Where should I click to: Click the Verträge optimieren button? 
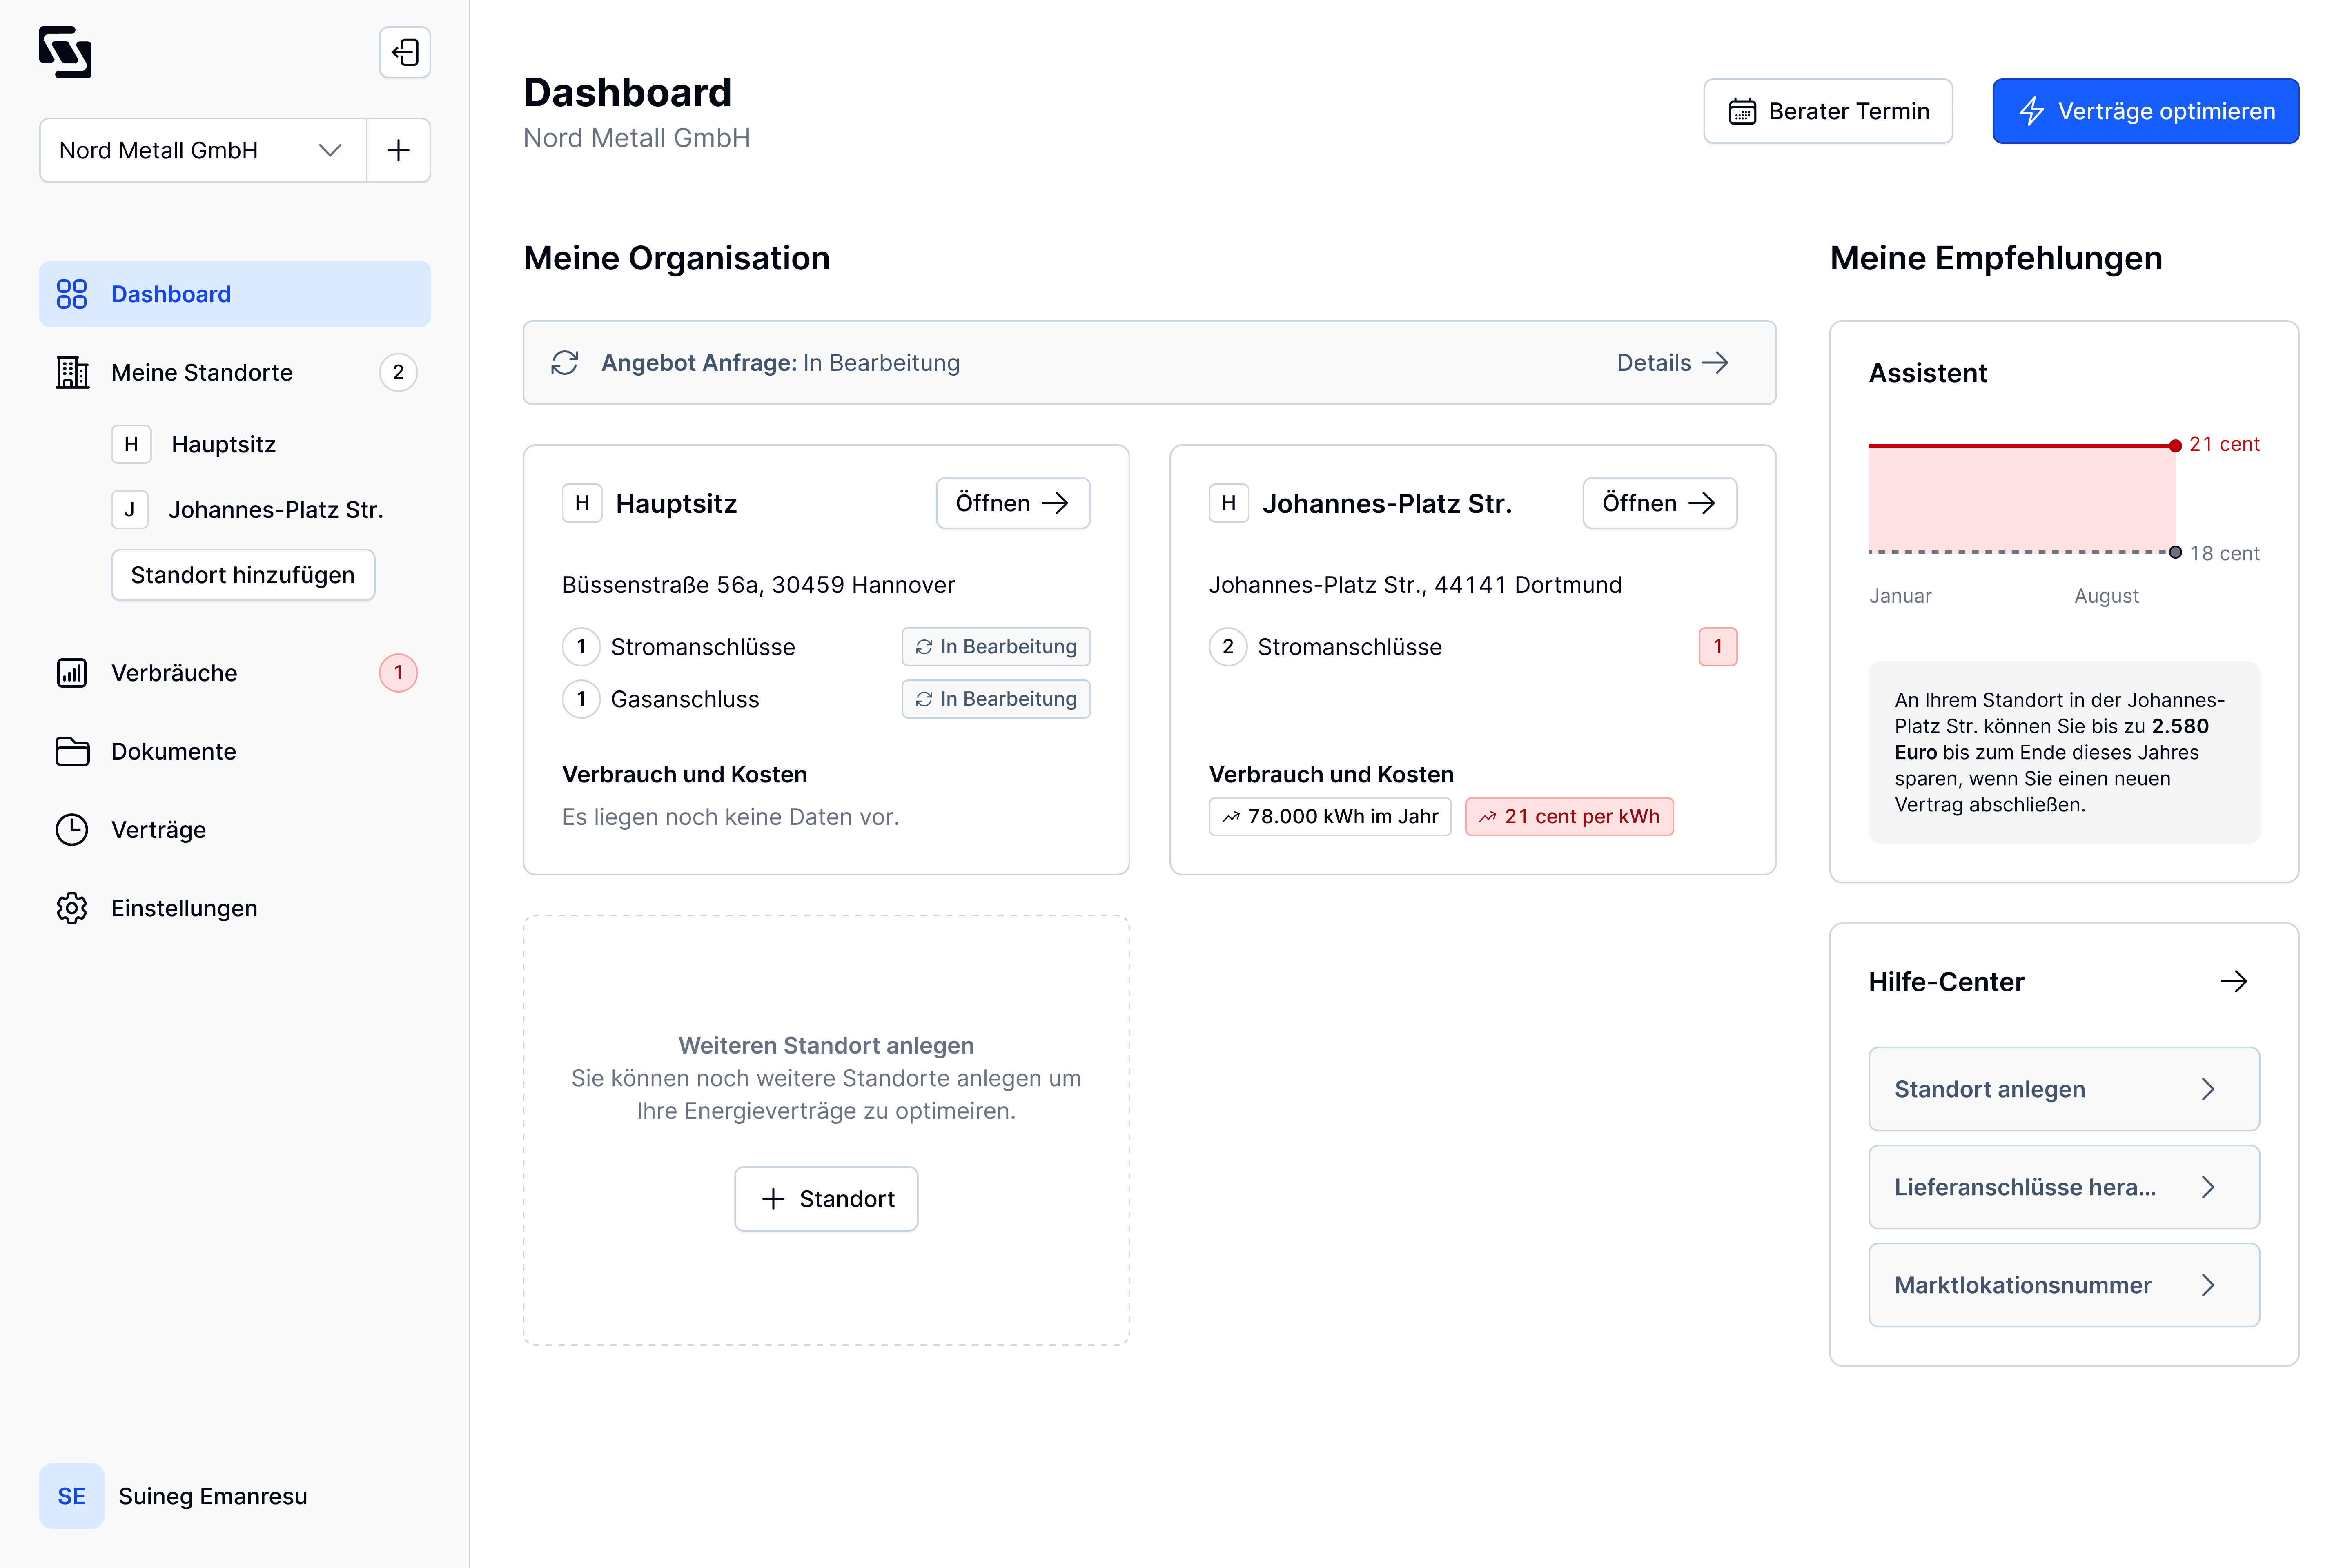click(x=2144, y=111)
